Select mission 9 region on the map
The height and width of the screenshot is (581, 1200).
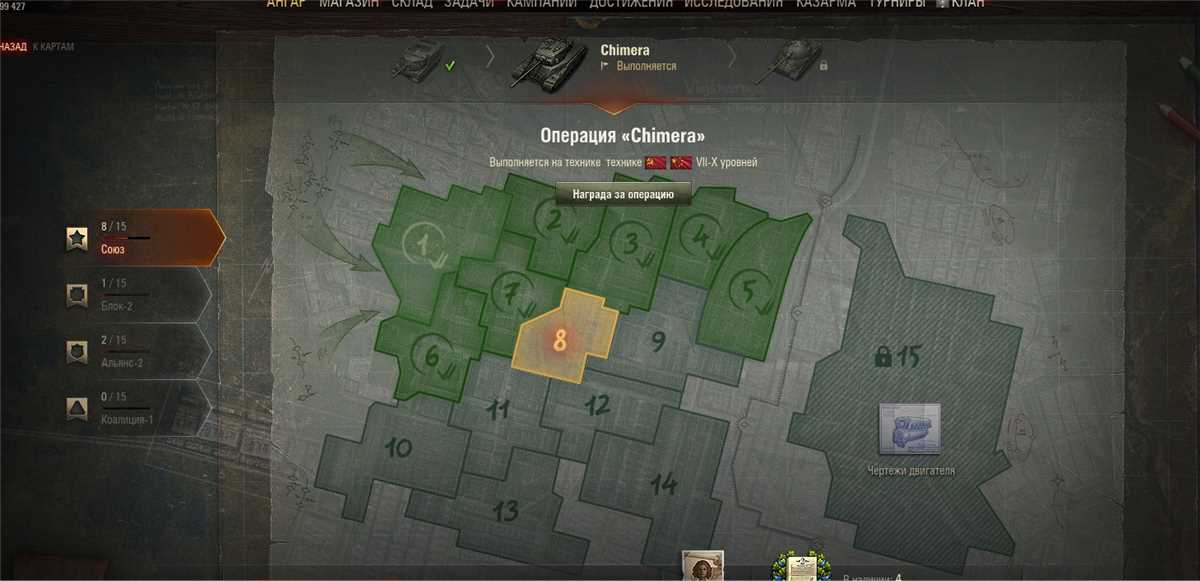658,342
